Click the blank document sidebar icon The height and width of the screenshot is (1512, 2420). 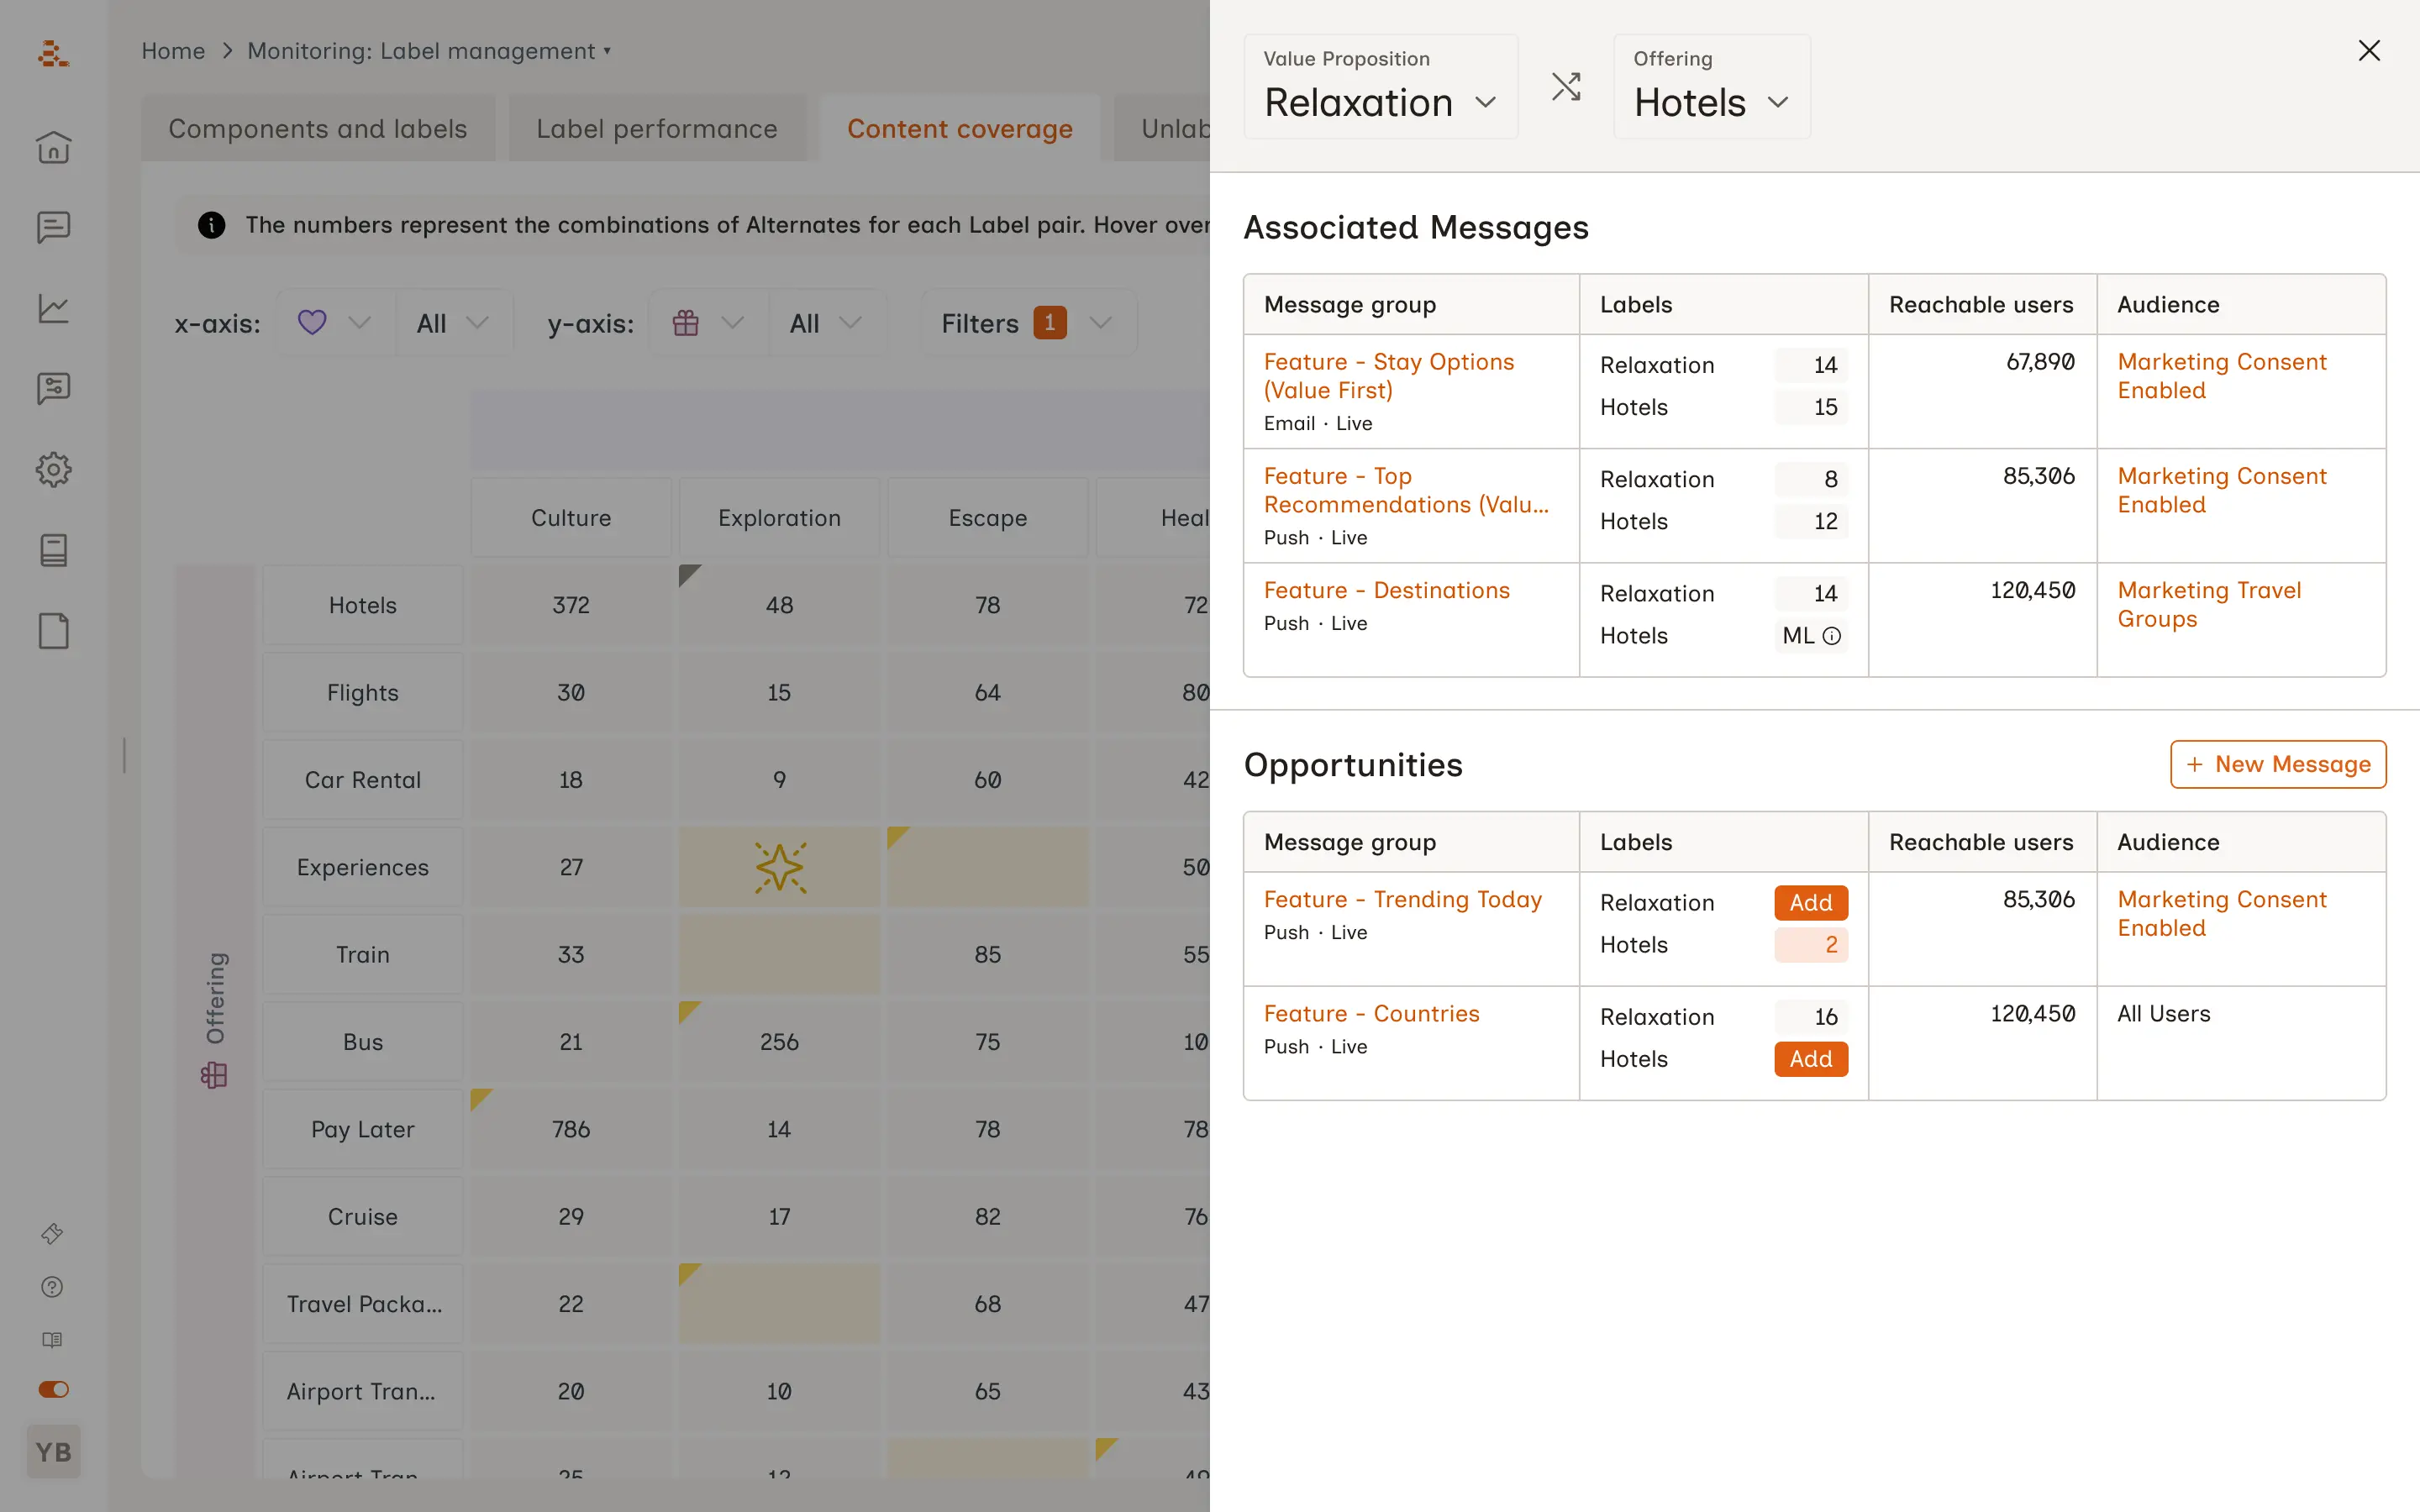click(x=53, y=631)
